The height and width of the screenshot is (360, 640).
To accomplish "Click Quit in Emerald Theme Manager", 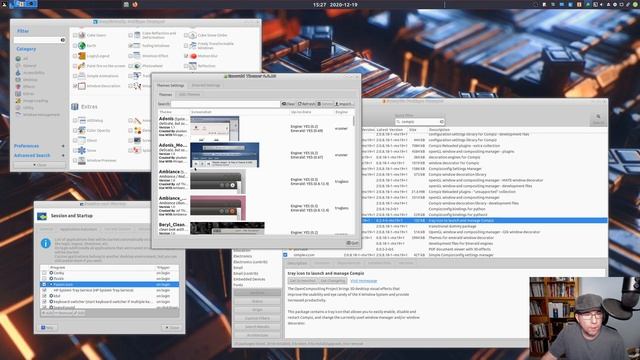I will [353, 243].
